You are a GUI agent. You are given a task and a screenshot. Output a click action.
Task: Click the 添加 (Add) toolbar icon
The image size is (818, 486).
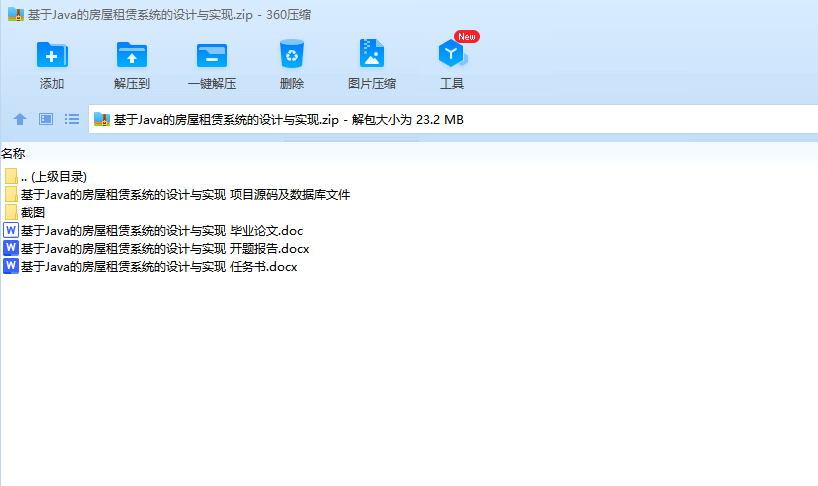pos(52,55)
